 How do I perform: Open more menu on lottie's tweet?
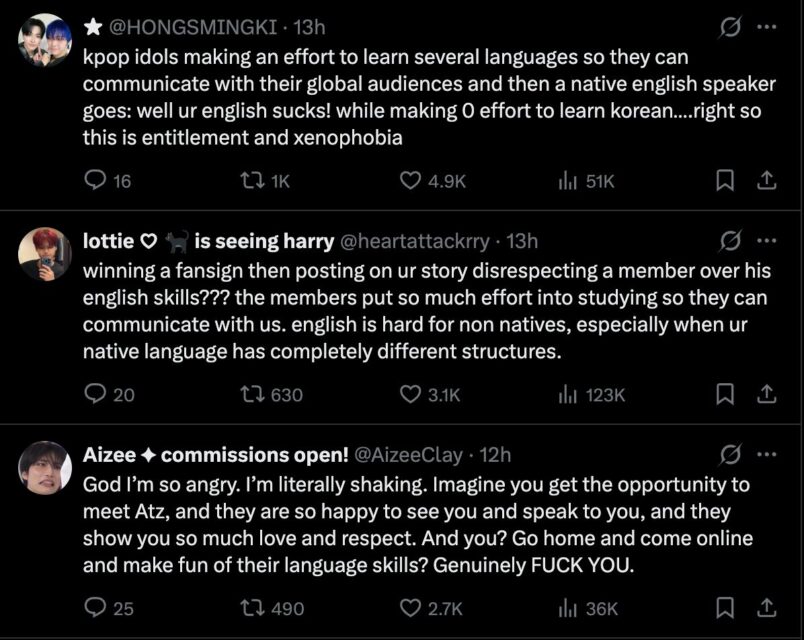click(767, 241)
